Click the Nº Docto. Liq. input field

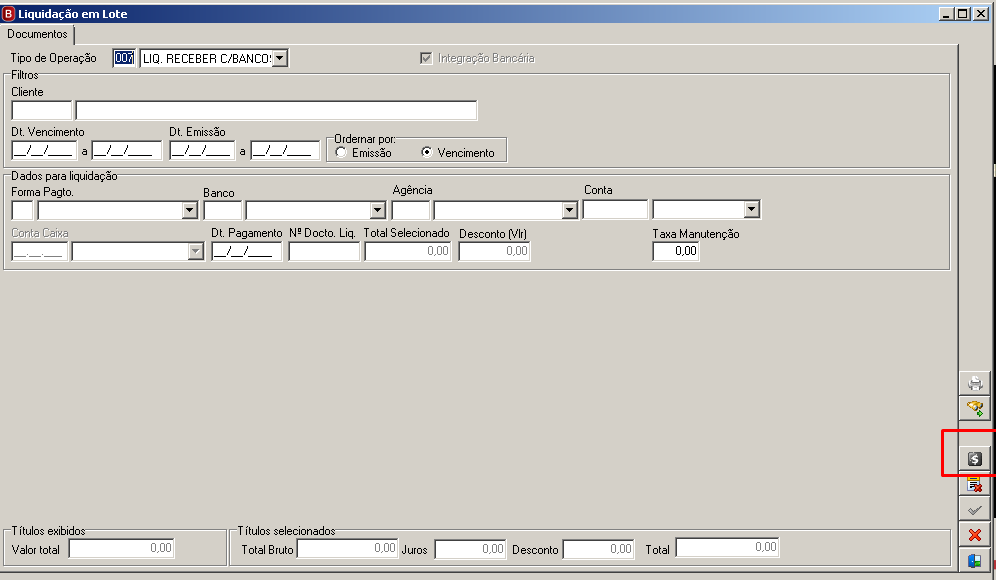click(324, 252)
